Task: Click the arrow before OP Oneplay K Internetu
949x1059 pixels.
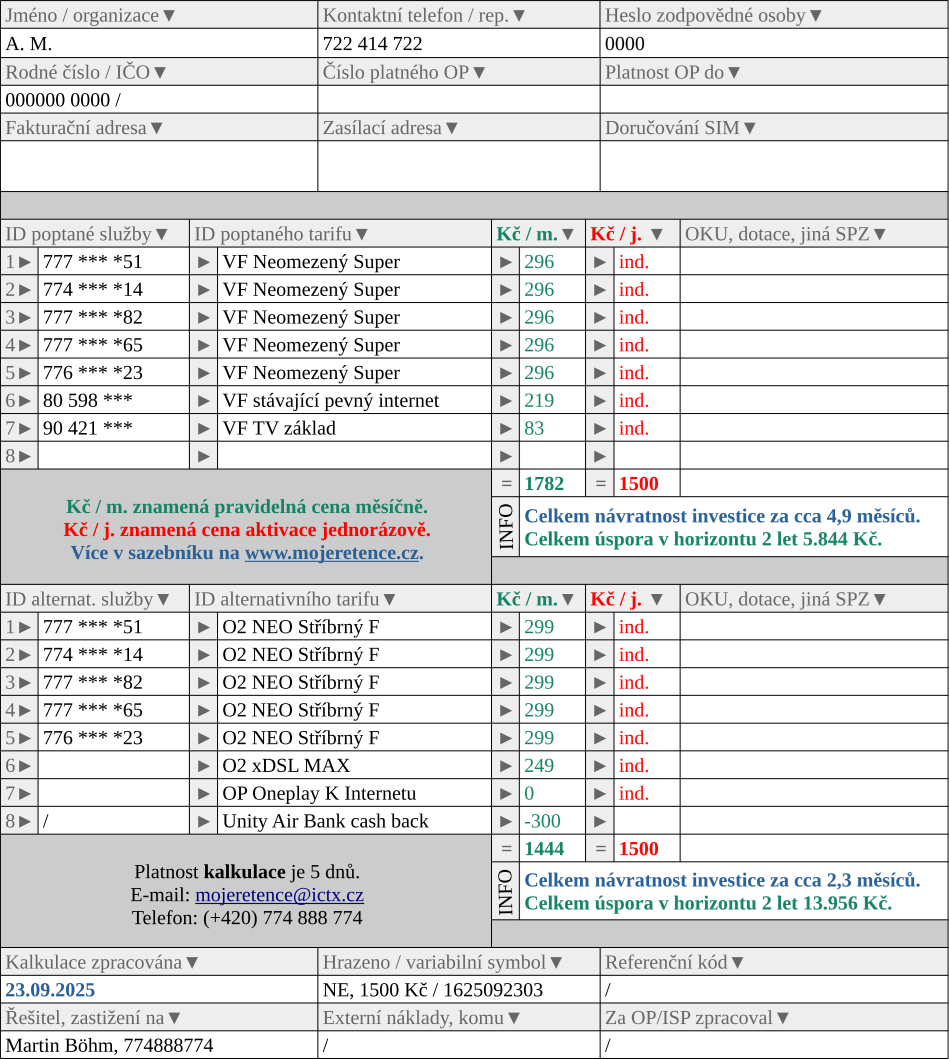Action: (204, 794)
